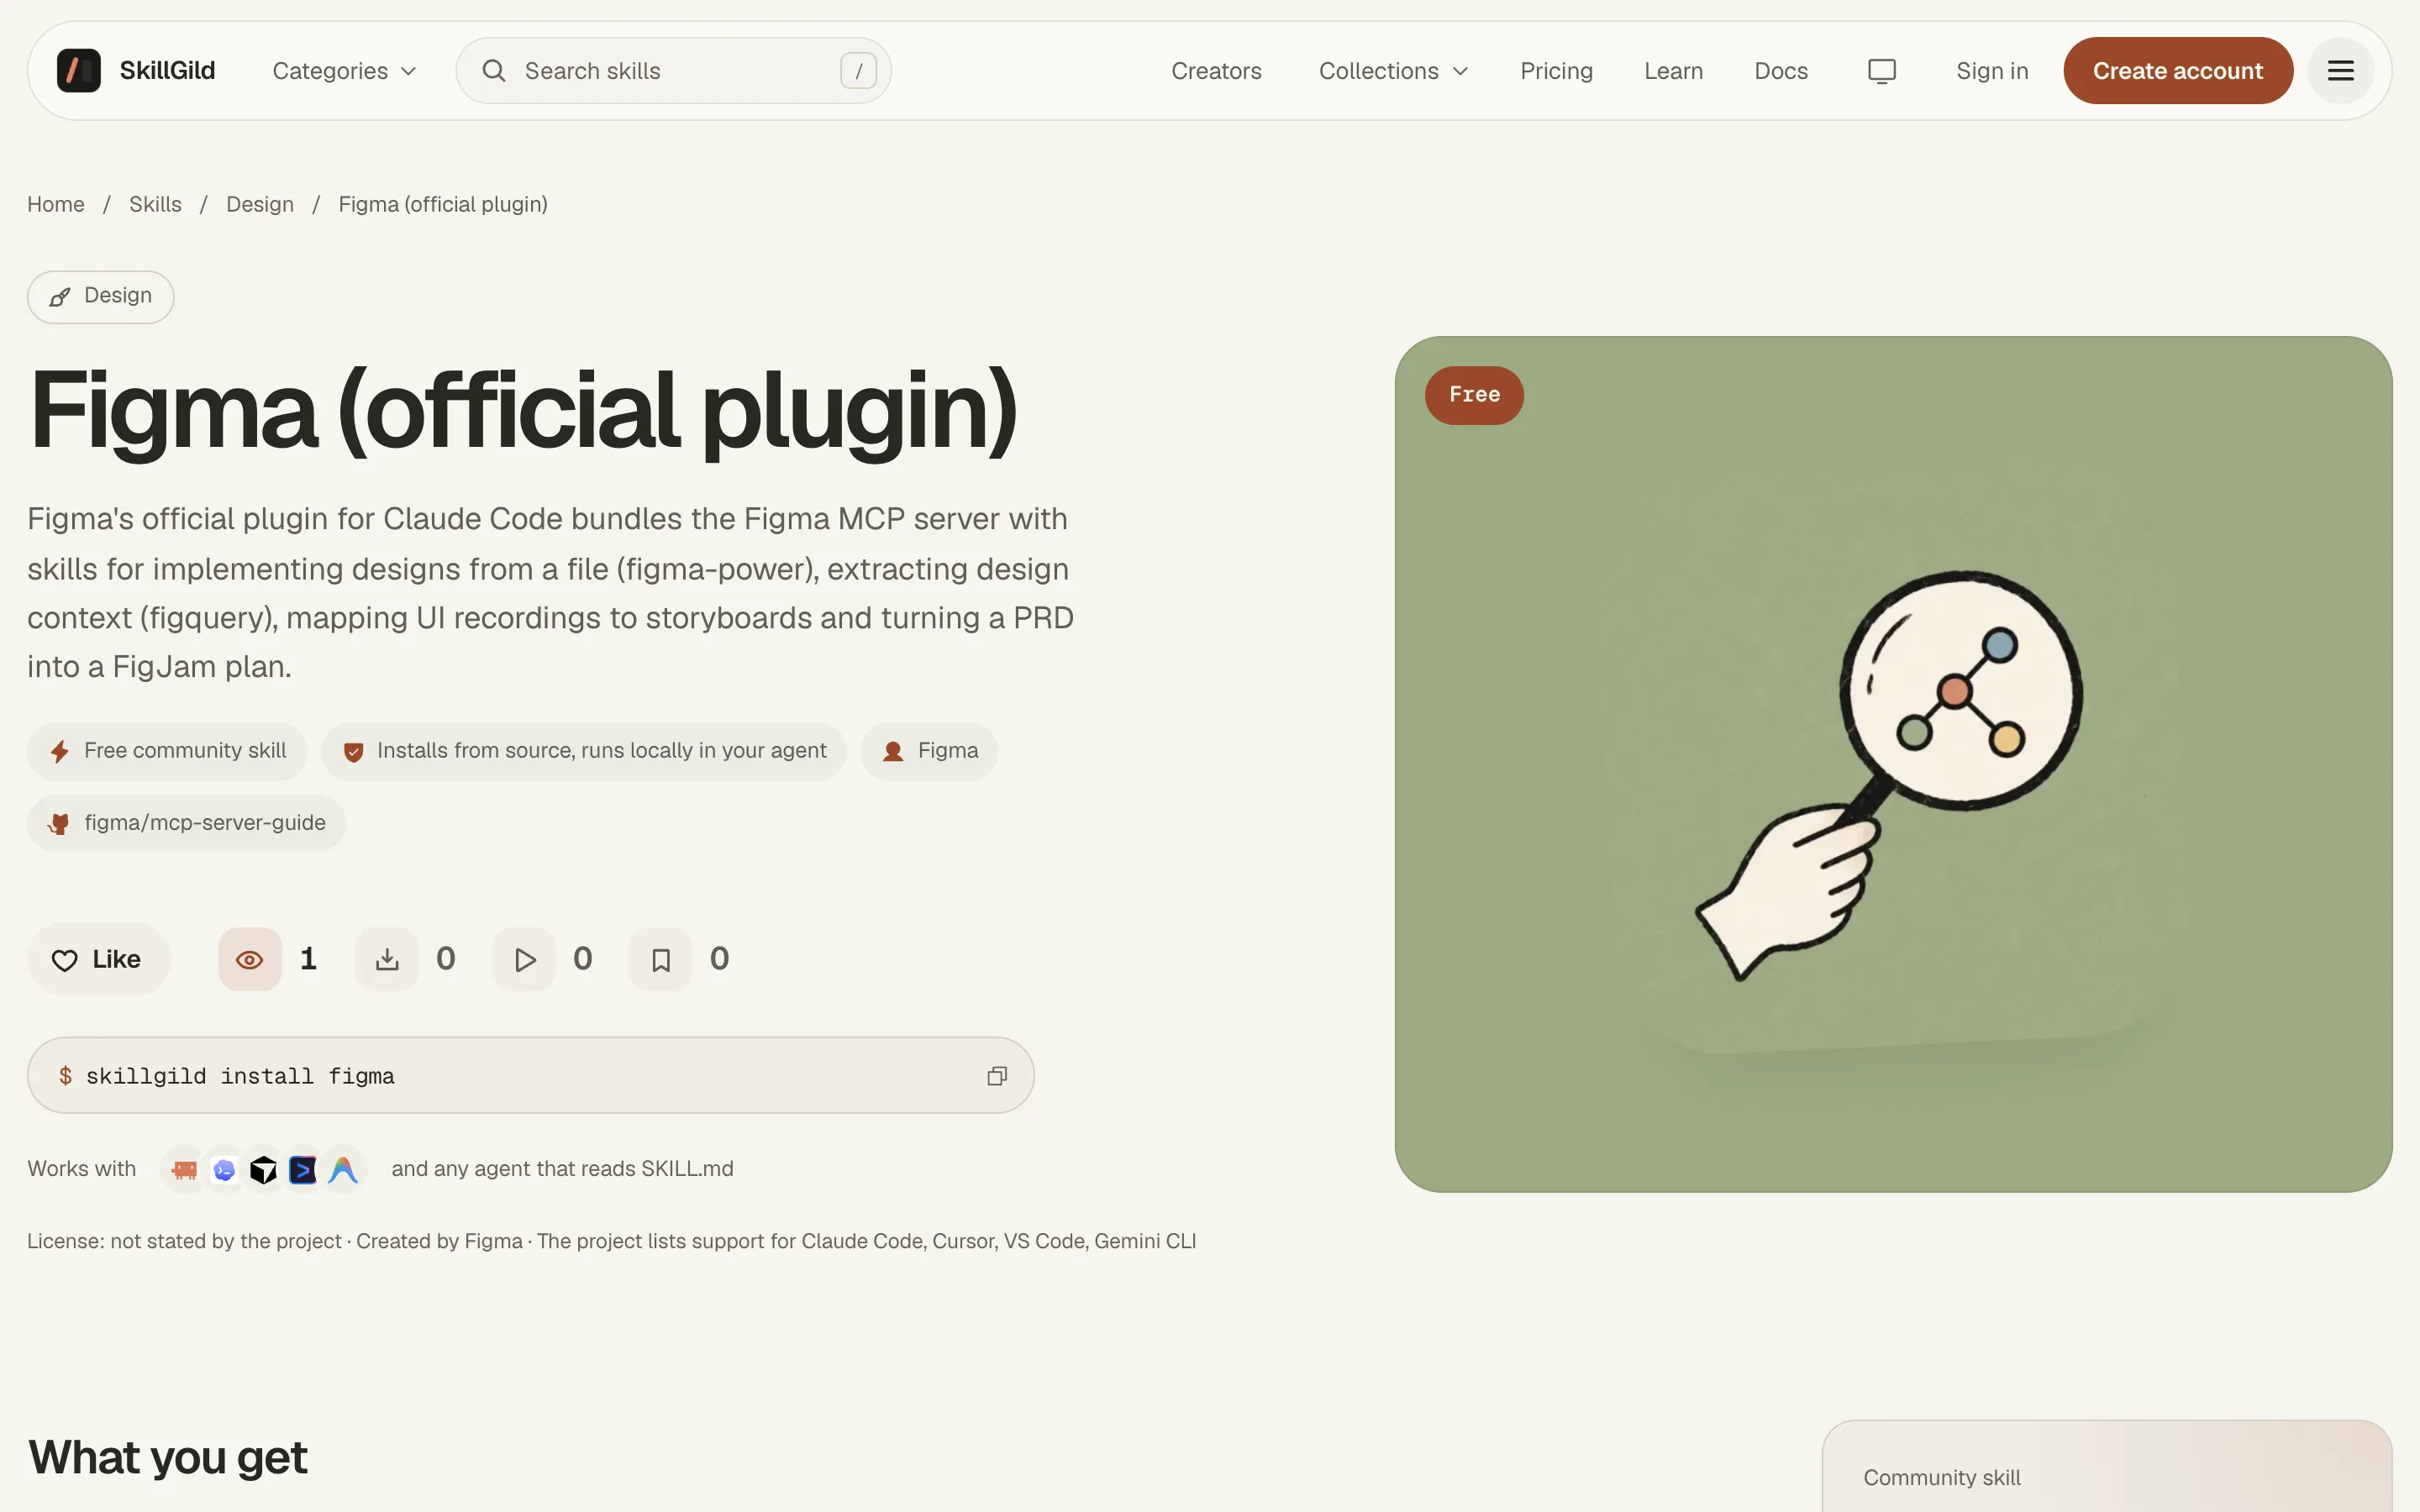This screenshot has height=1512, width=2420.
Task: Click the SkillGild brand name
Action: coord(167,71)
